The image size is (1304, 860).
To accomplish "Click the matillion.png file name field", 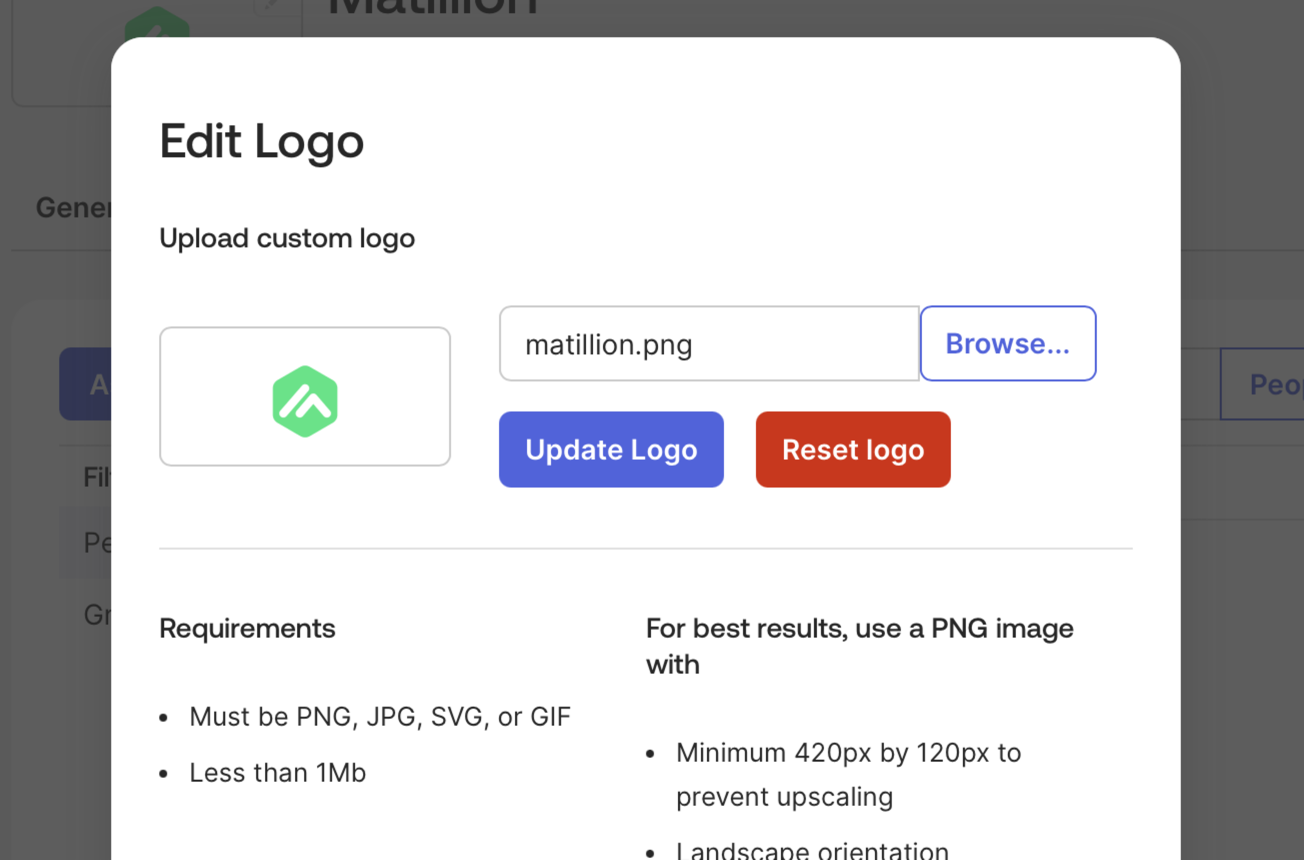I will [x=708, y=344].
